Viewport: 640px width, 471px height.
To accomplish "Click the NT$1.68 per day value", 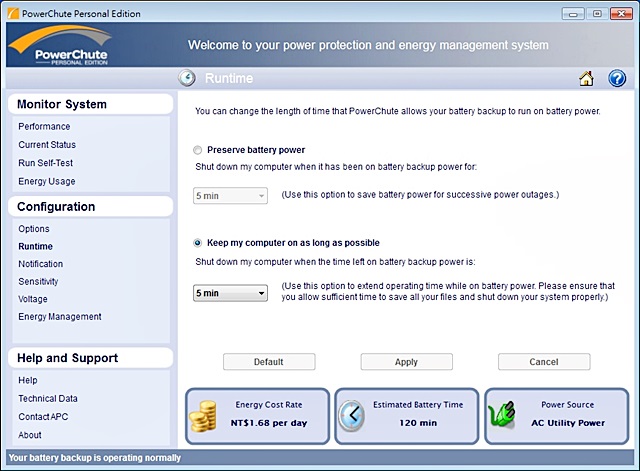I will 269,423.
